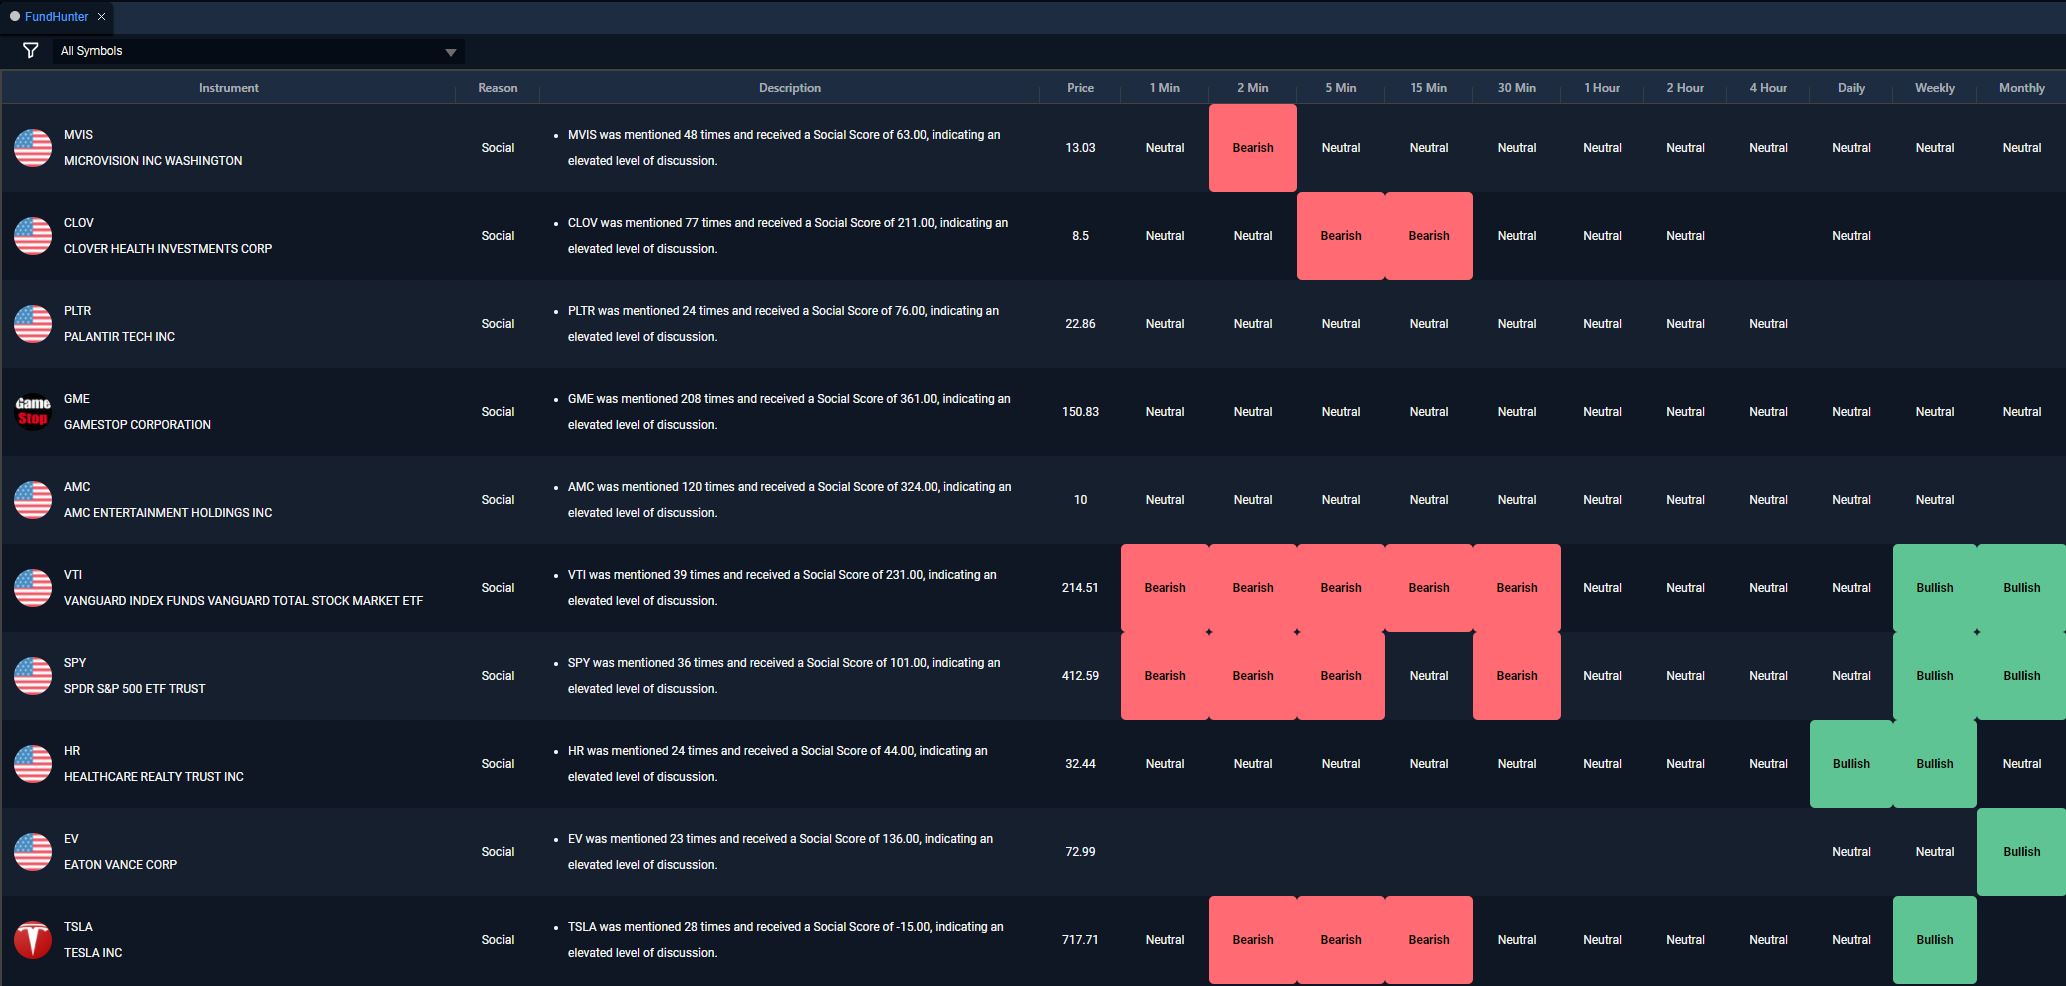Viewport: 2066px width, 986px height.
Task: Click the 5 Min column header
Action: point(1340,88)
